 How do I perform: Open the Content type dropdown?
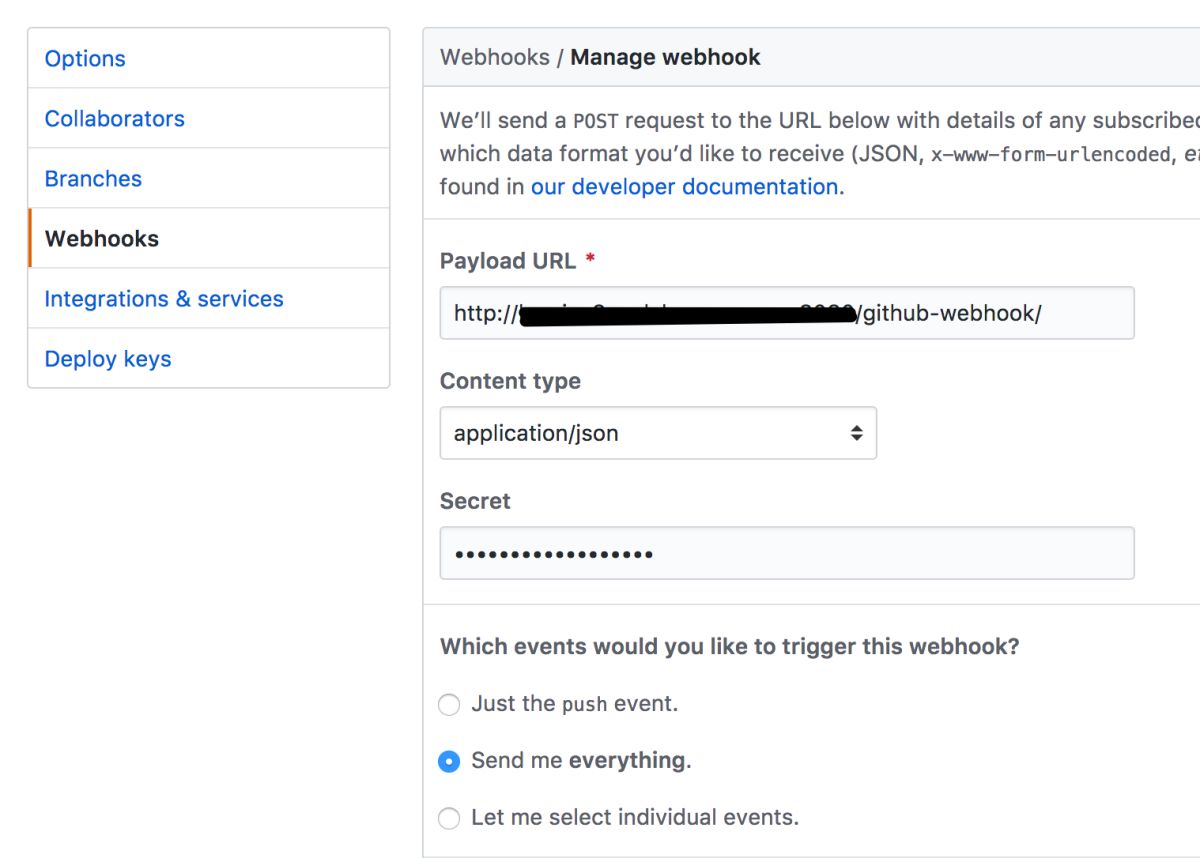[658, 433]
